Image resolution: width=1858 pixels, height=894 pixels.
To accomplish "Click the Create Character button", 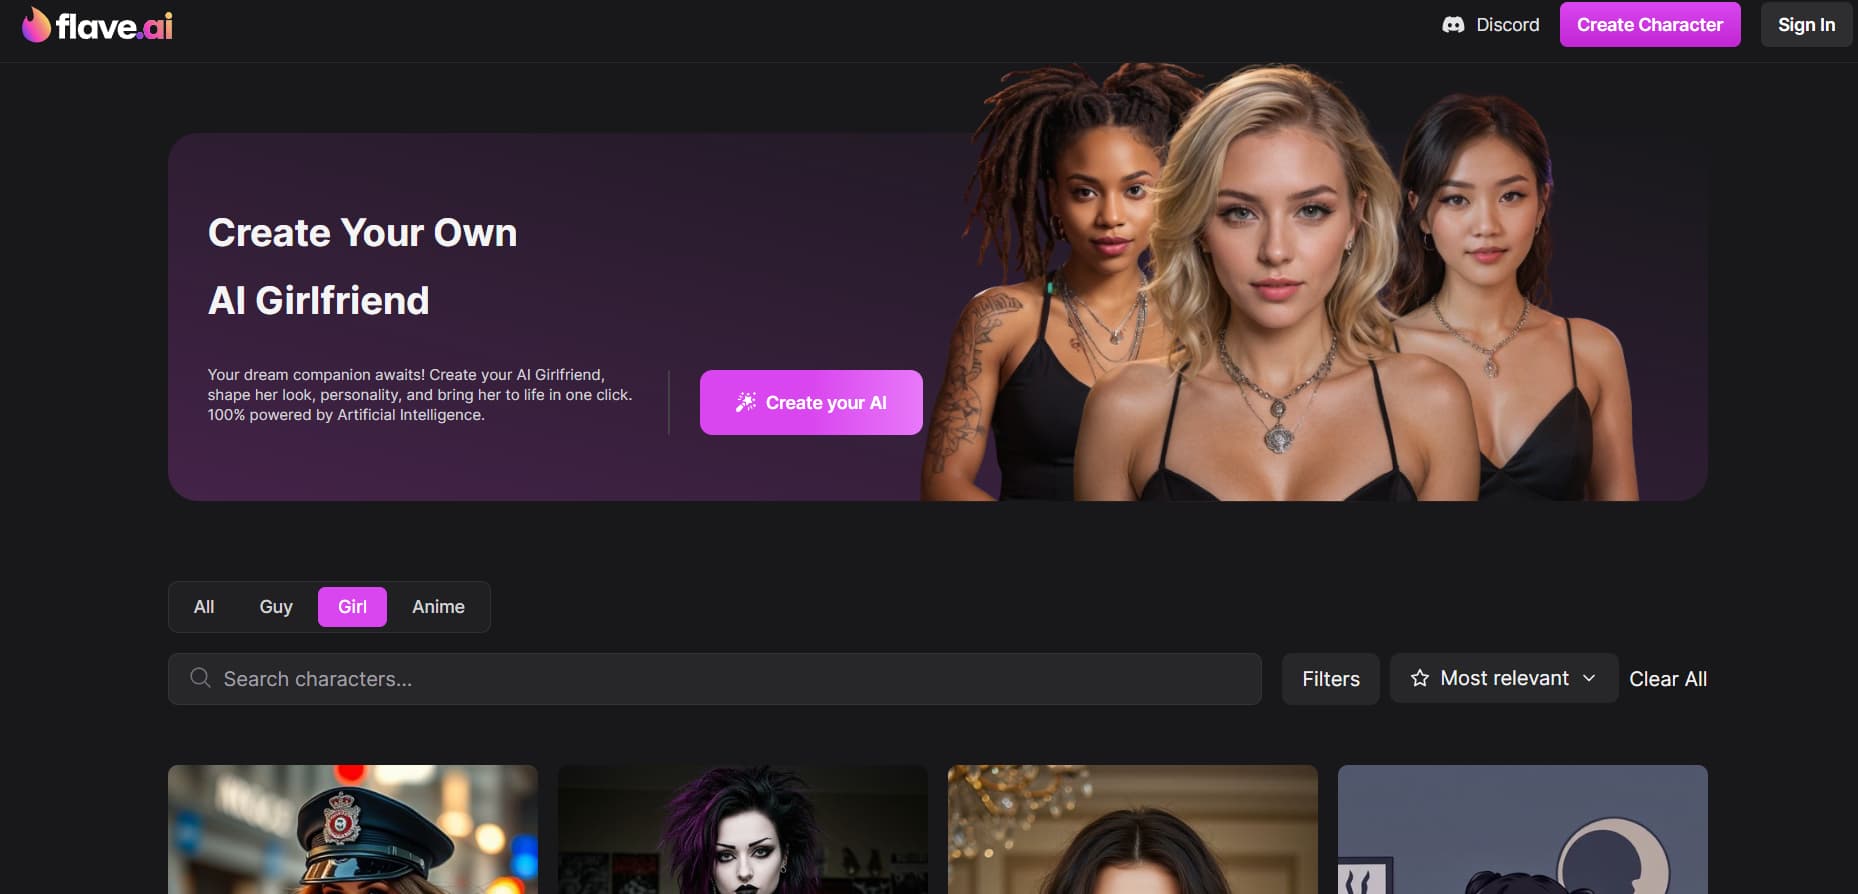I will (1650, 25).
